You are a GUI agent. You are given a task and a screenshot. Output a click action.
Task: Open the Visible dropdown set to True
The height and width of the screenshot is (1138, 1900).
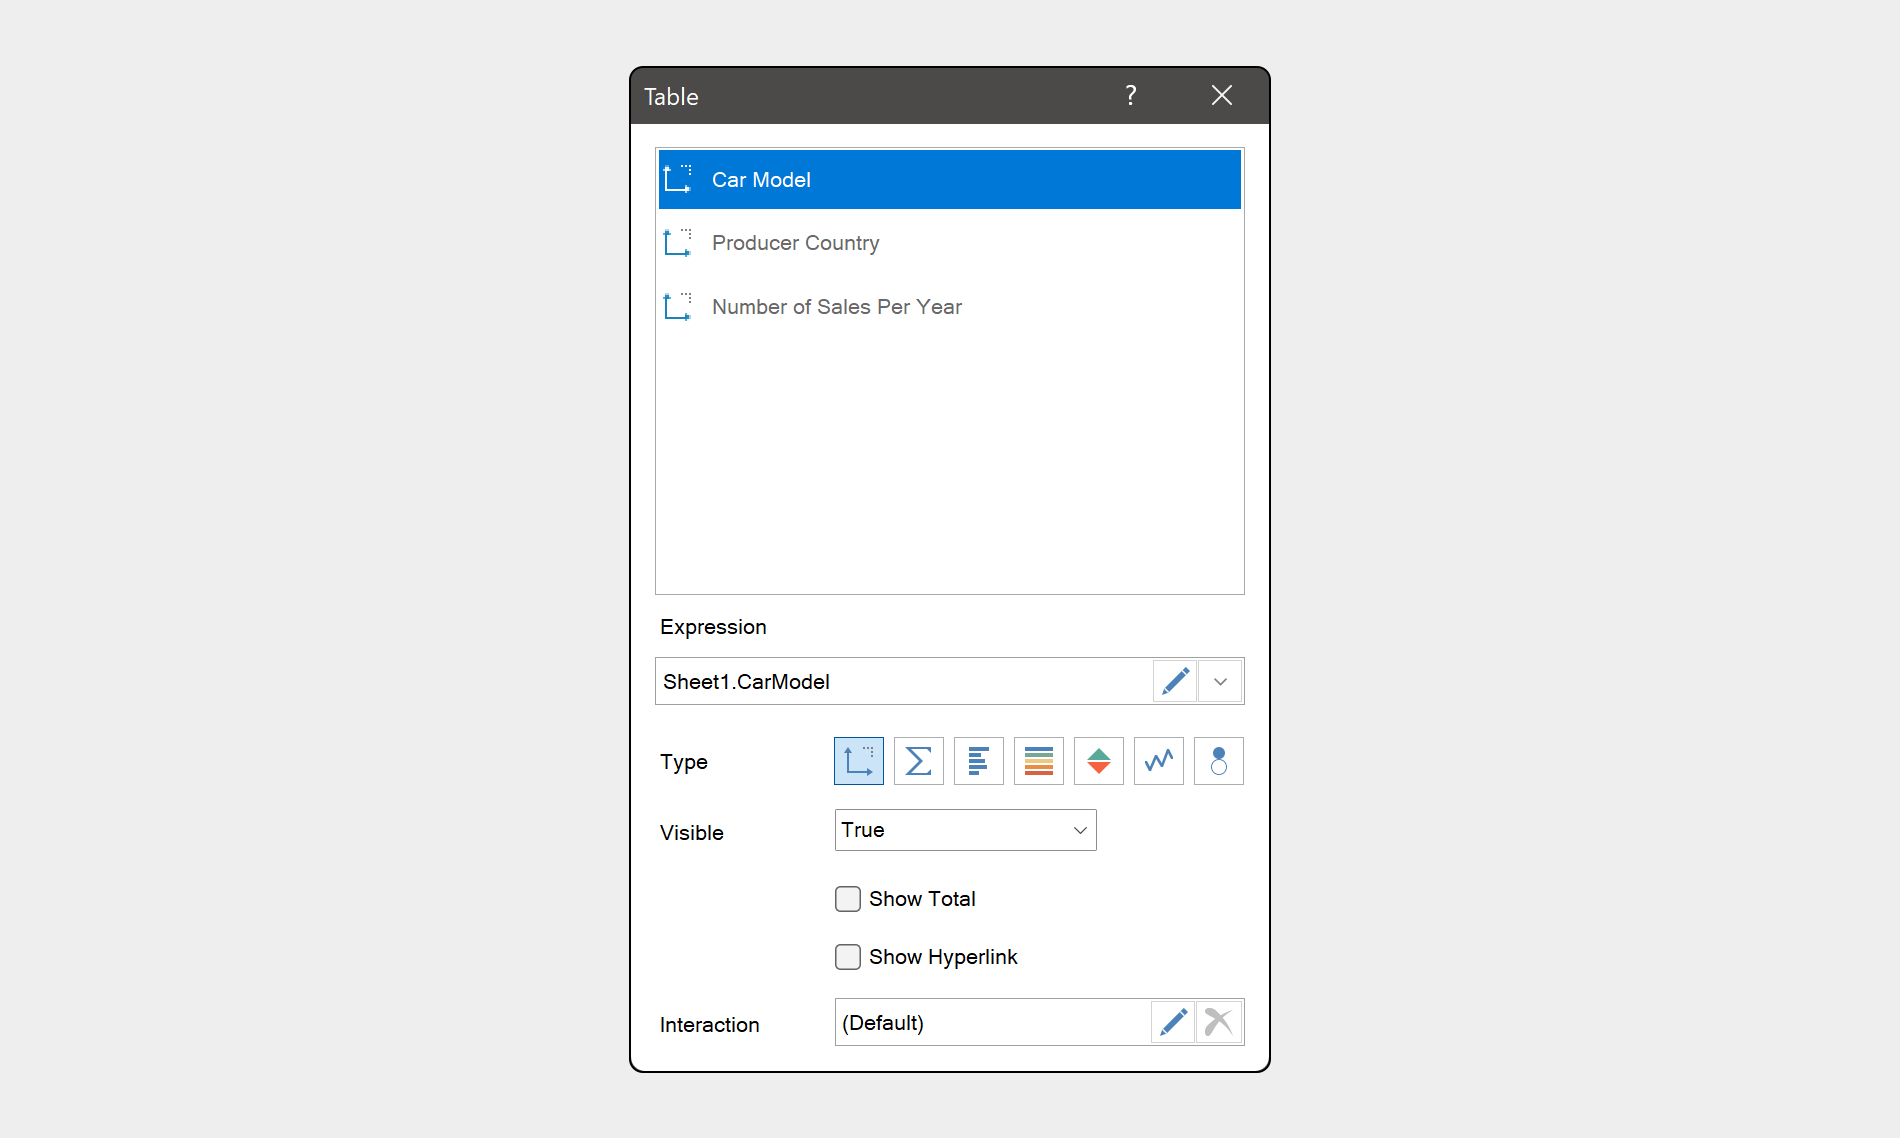(965, 830)
